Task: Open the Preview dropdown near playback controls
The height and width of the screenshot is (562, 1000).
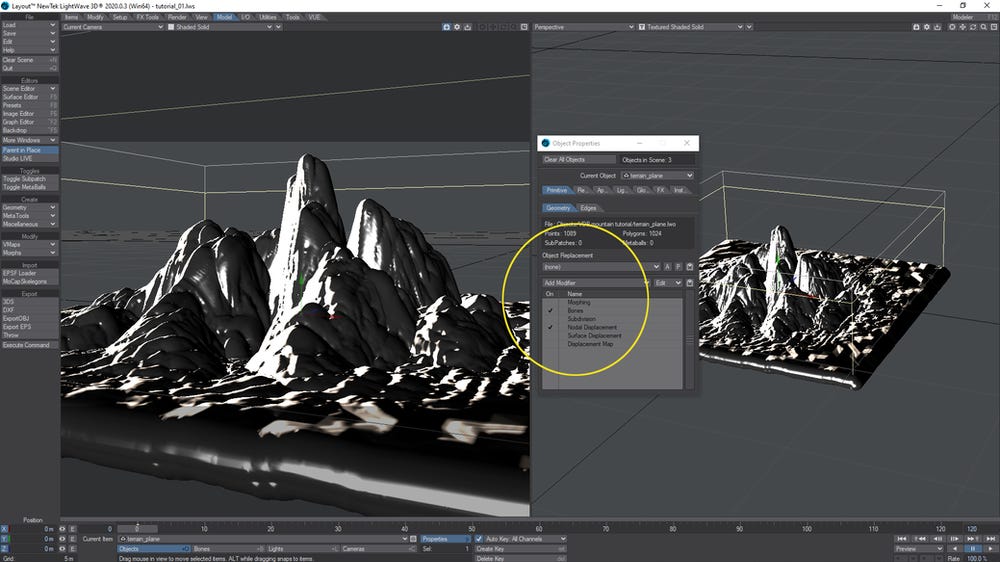Action: pyautogui.click(x=918, y=549)
